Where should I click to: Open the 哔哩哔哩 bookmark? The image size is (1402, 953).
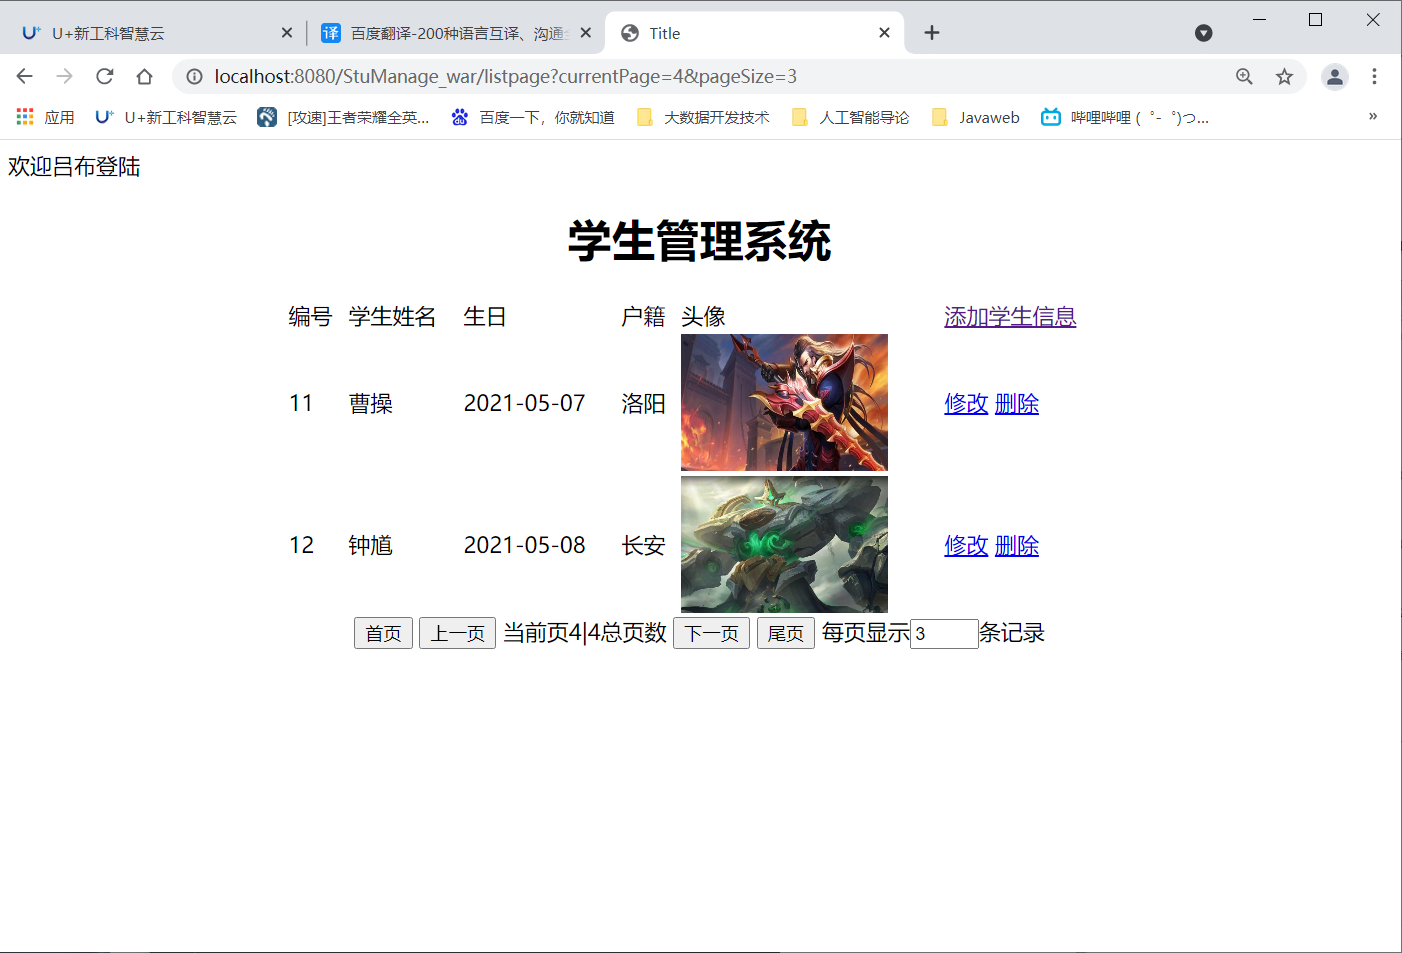(x=1125, y=117)
